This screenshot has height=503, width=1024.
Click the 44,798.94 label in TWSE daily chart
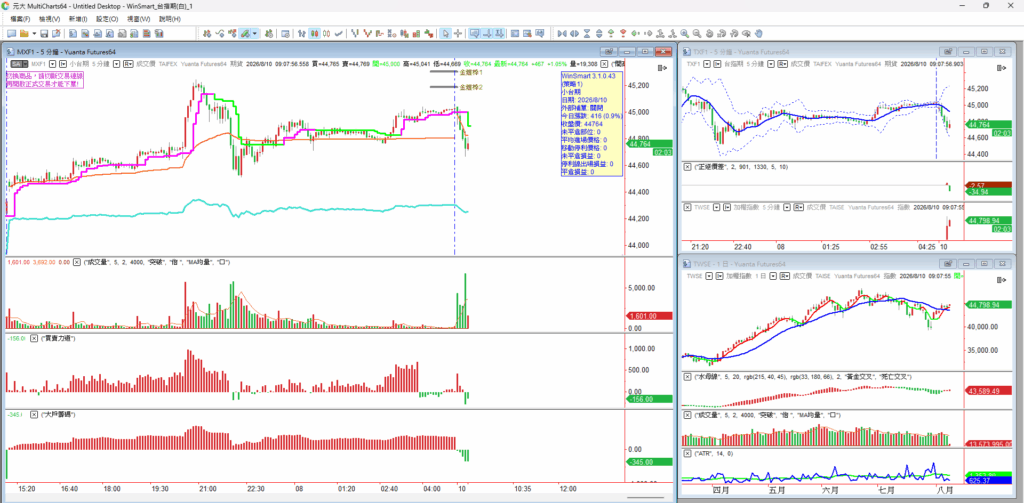[x=987, y=304]
